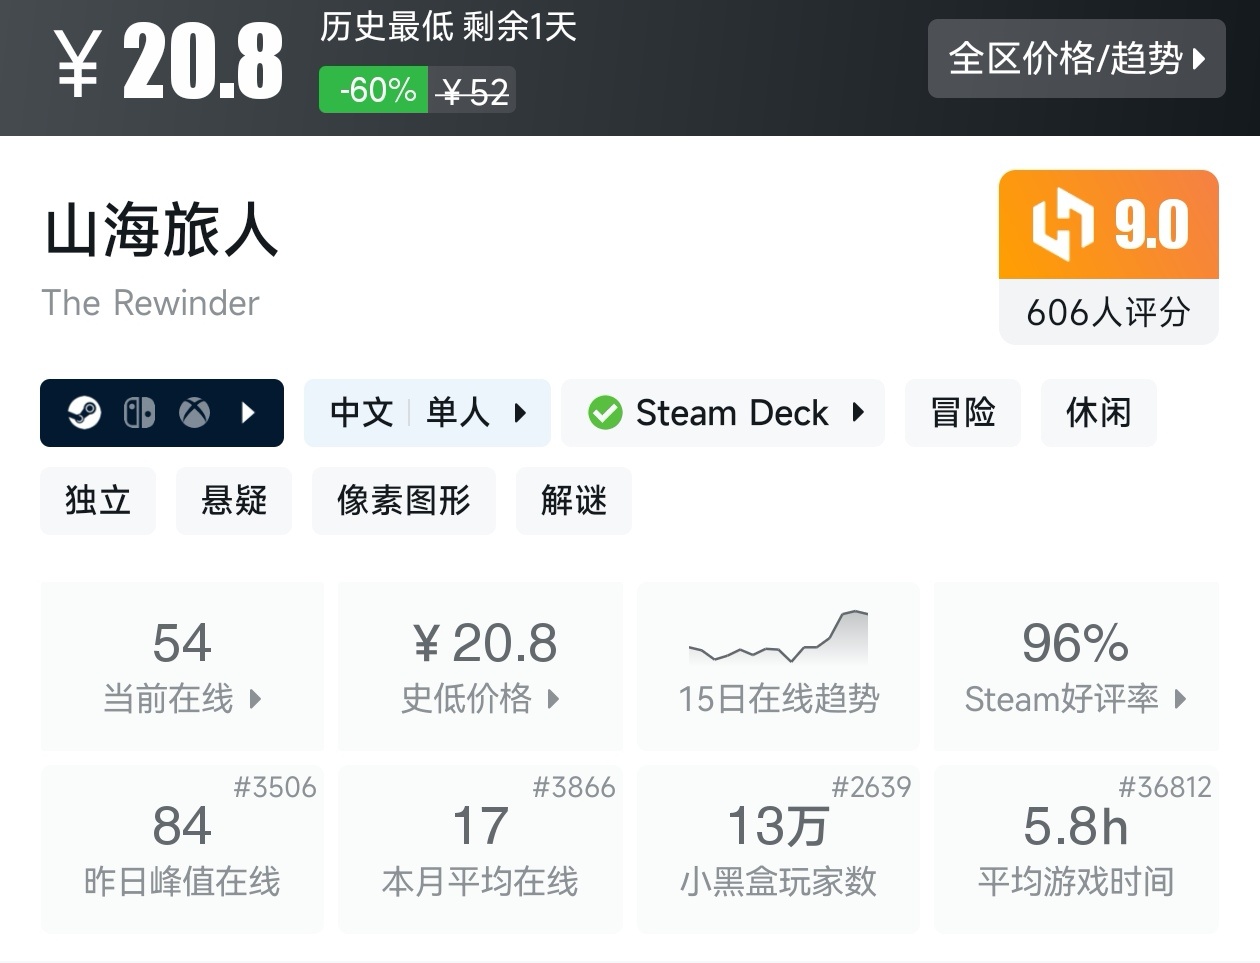Select the 休闲 genre tag

[x=1098, y=412]
